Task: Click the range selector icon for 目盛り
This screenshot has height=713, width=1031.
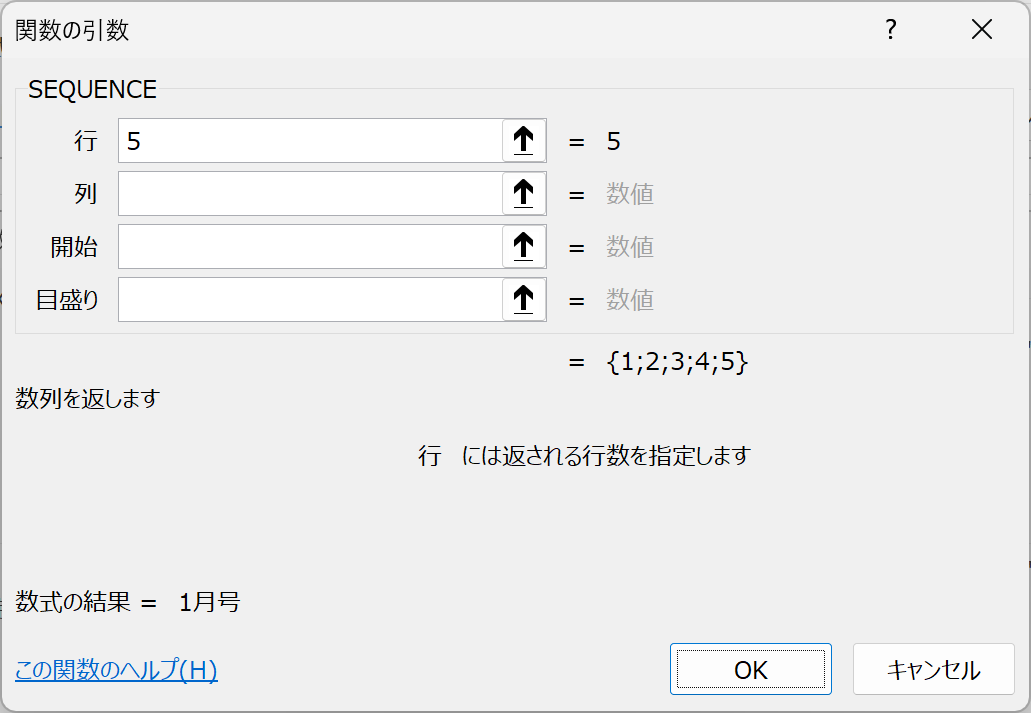Action: [524, 300]
